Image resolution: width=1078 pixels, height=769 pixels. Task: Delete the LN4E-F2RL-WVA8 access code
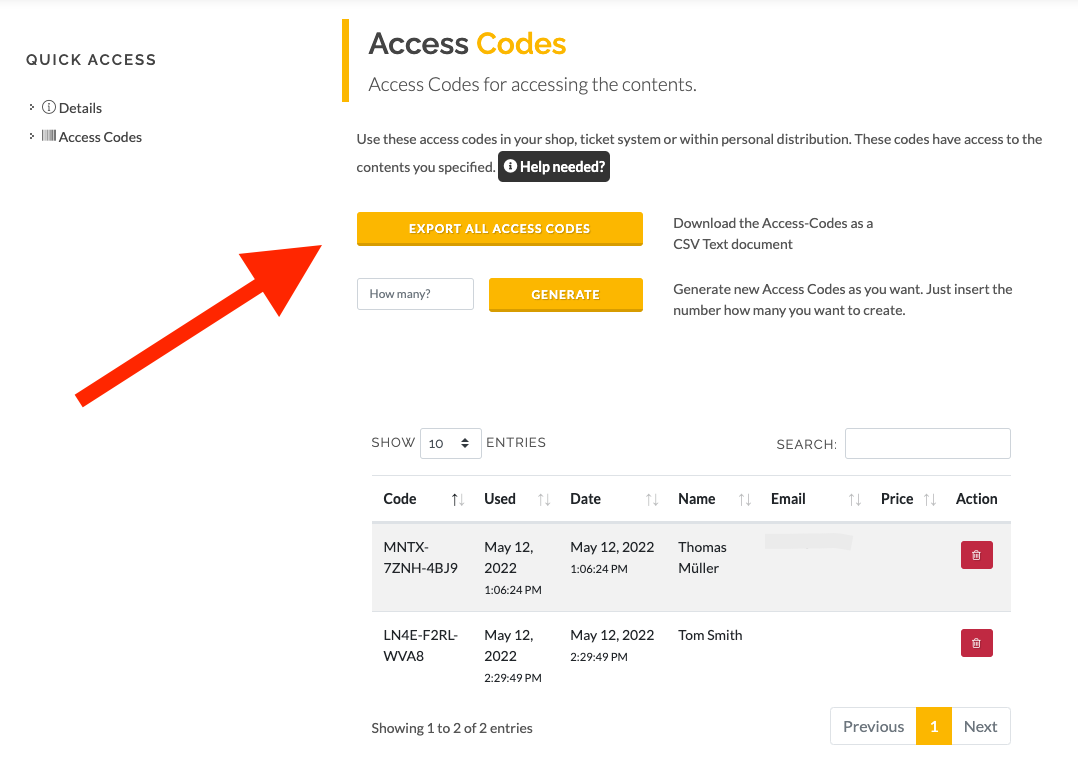tap(976, 643)
